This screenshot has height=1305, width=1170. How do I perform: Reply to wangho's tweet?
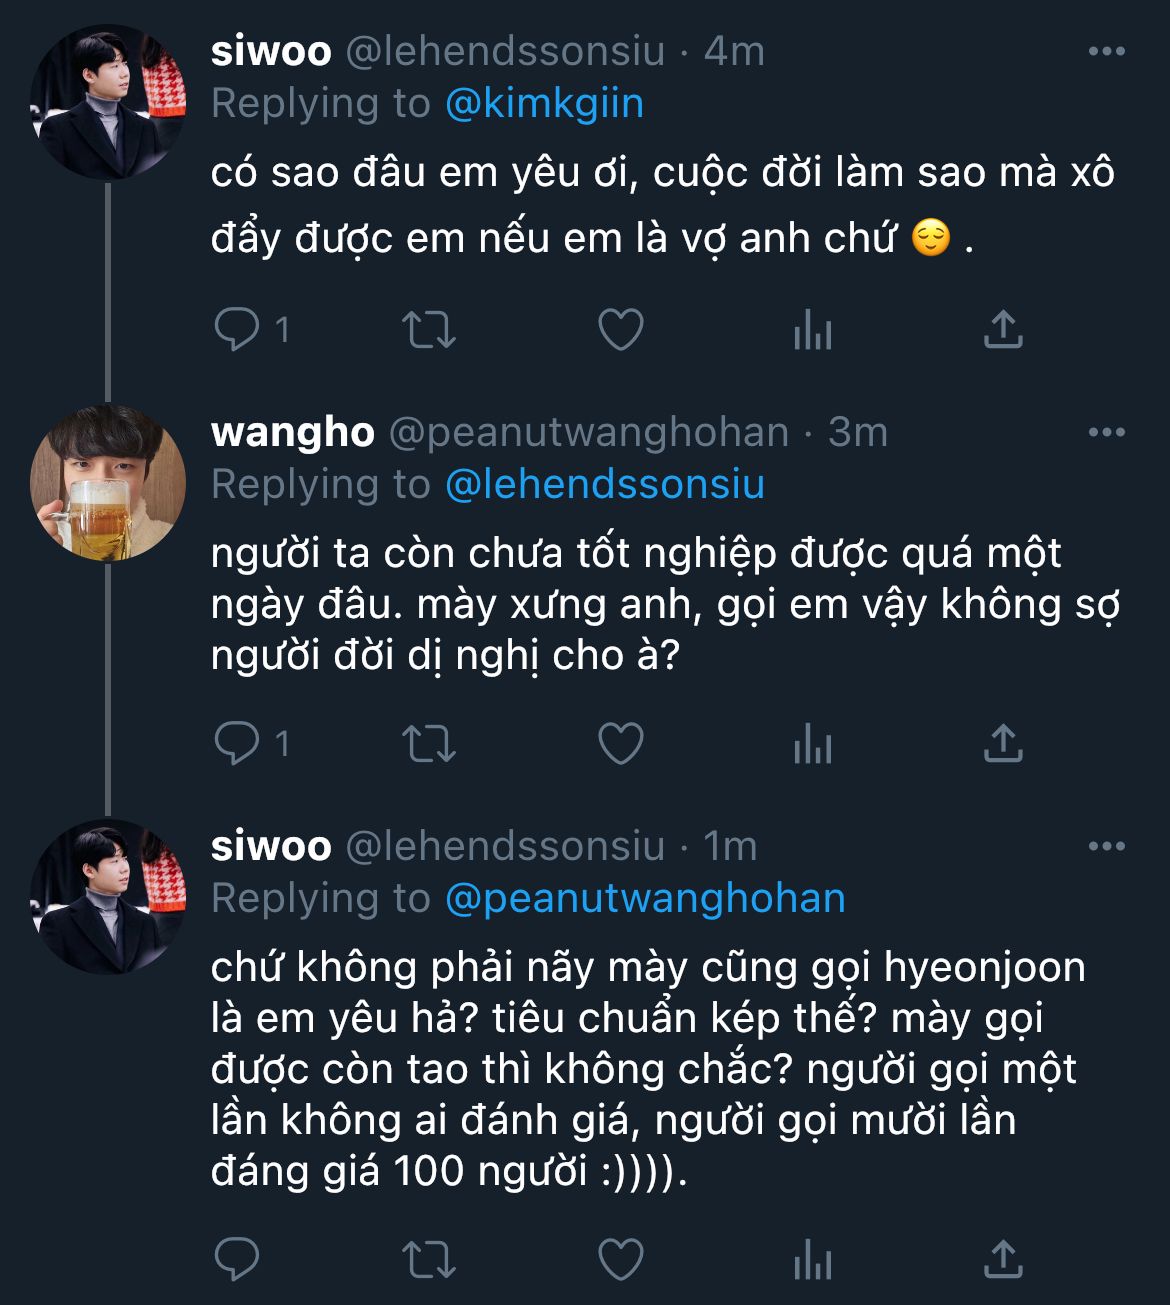point(237,744)
